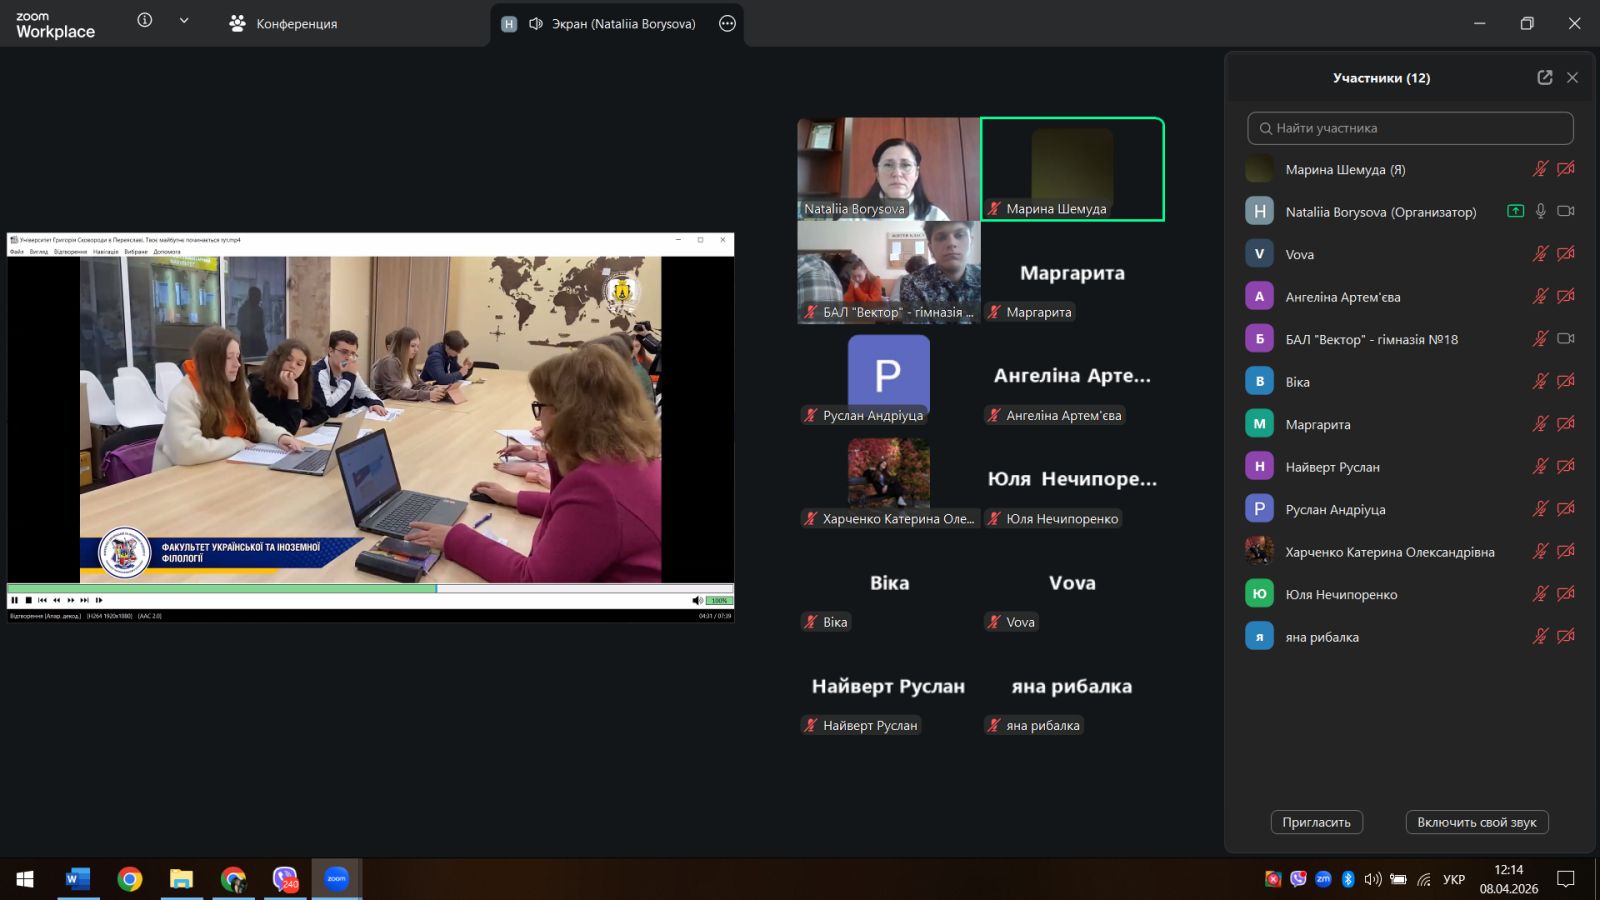Click the Найти участника search field
The image size is (1600, 900).
(x=1410, y=128)
